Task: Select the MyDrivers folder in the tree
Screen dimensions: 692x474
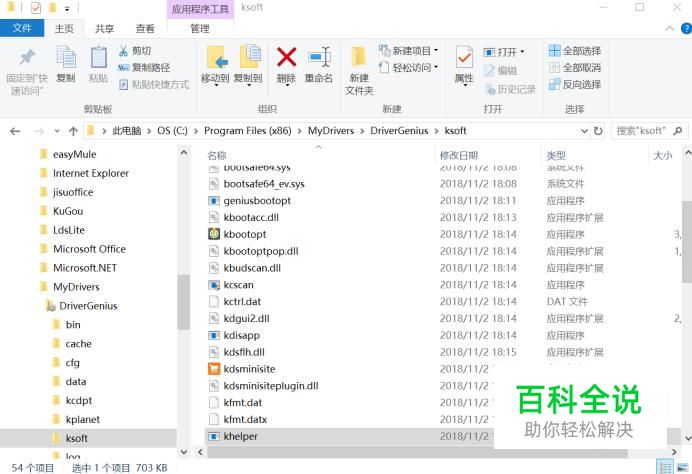Action: (76, 287)
